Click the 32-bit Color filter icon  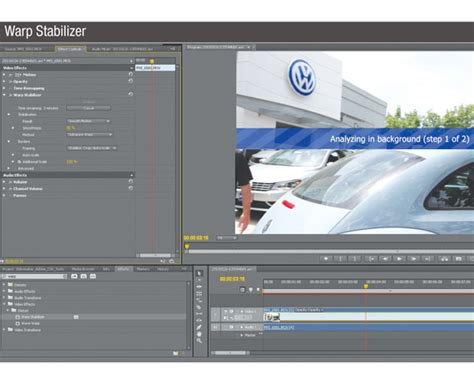point(83,276)
